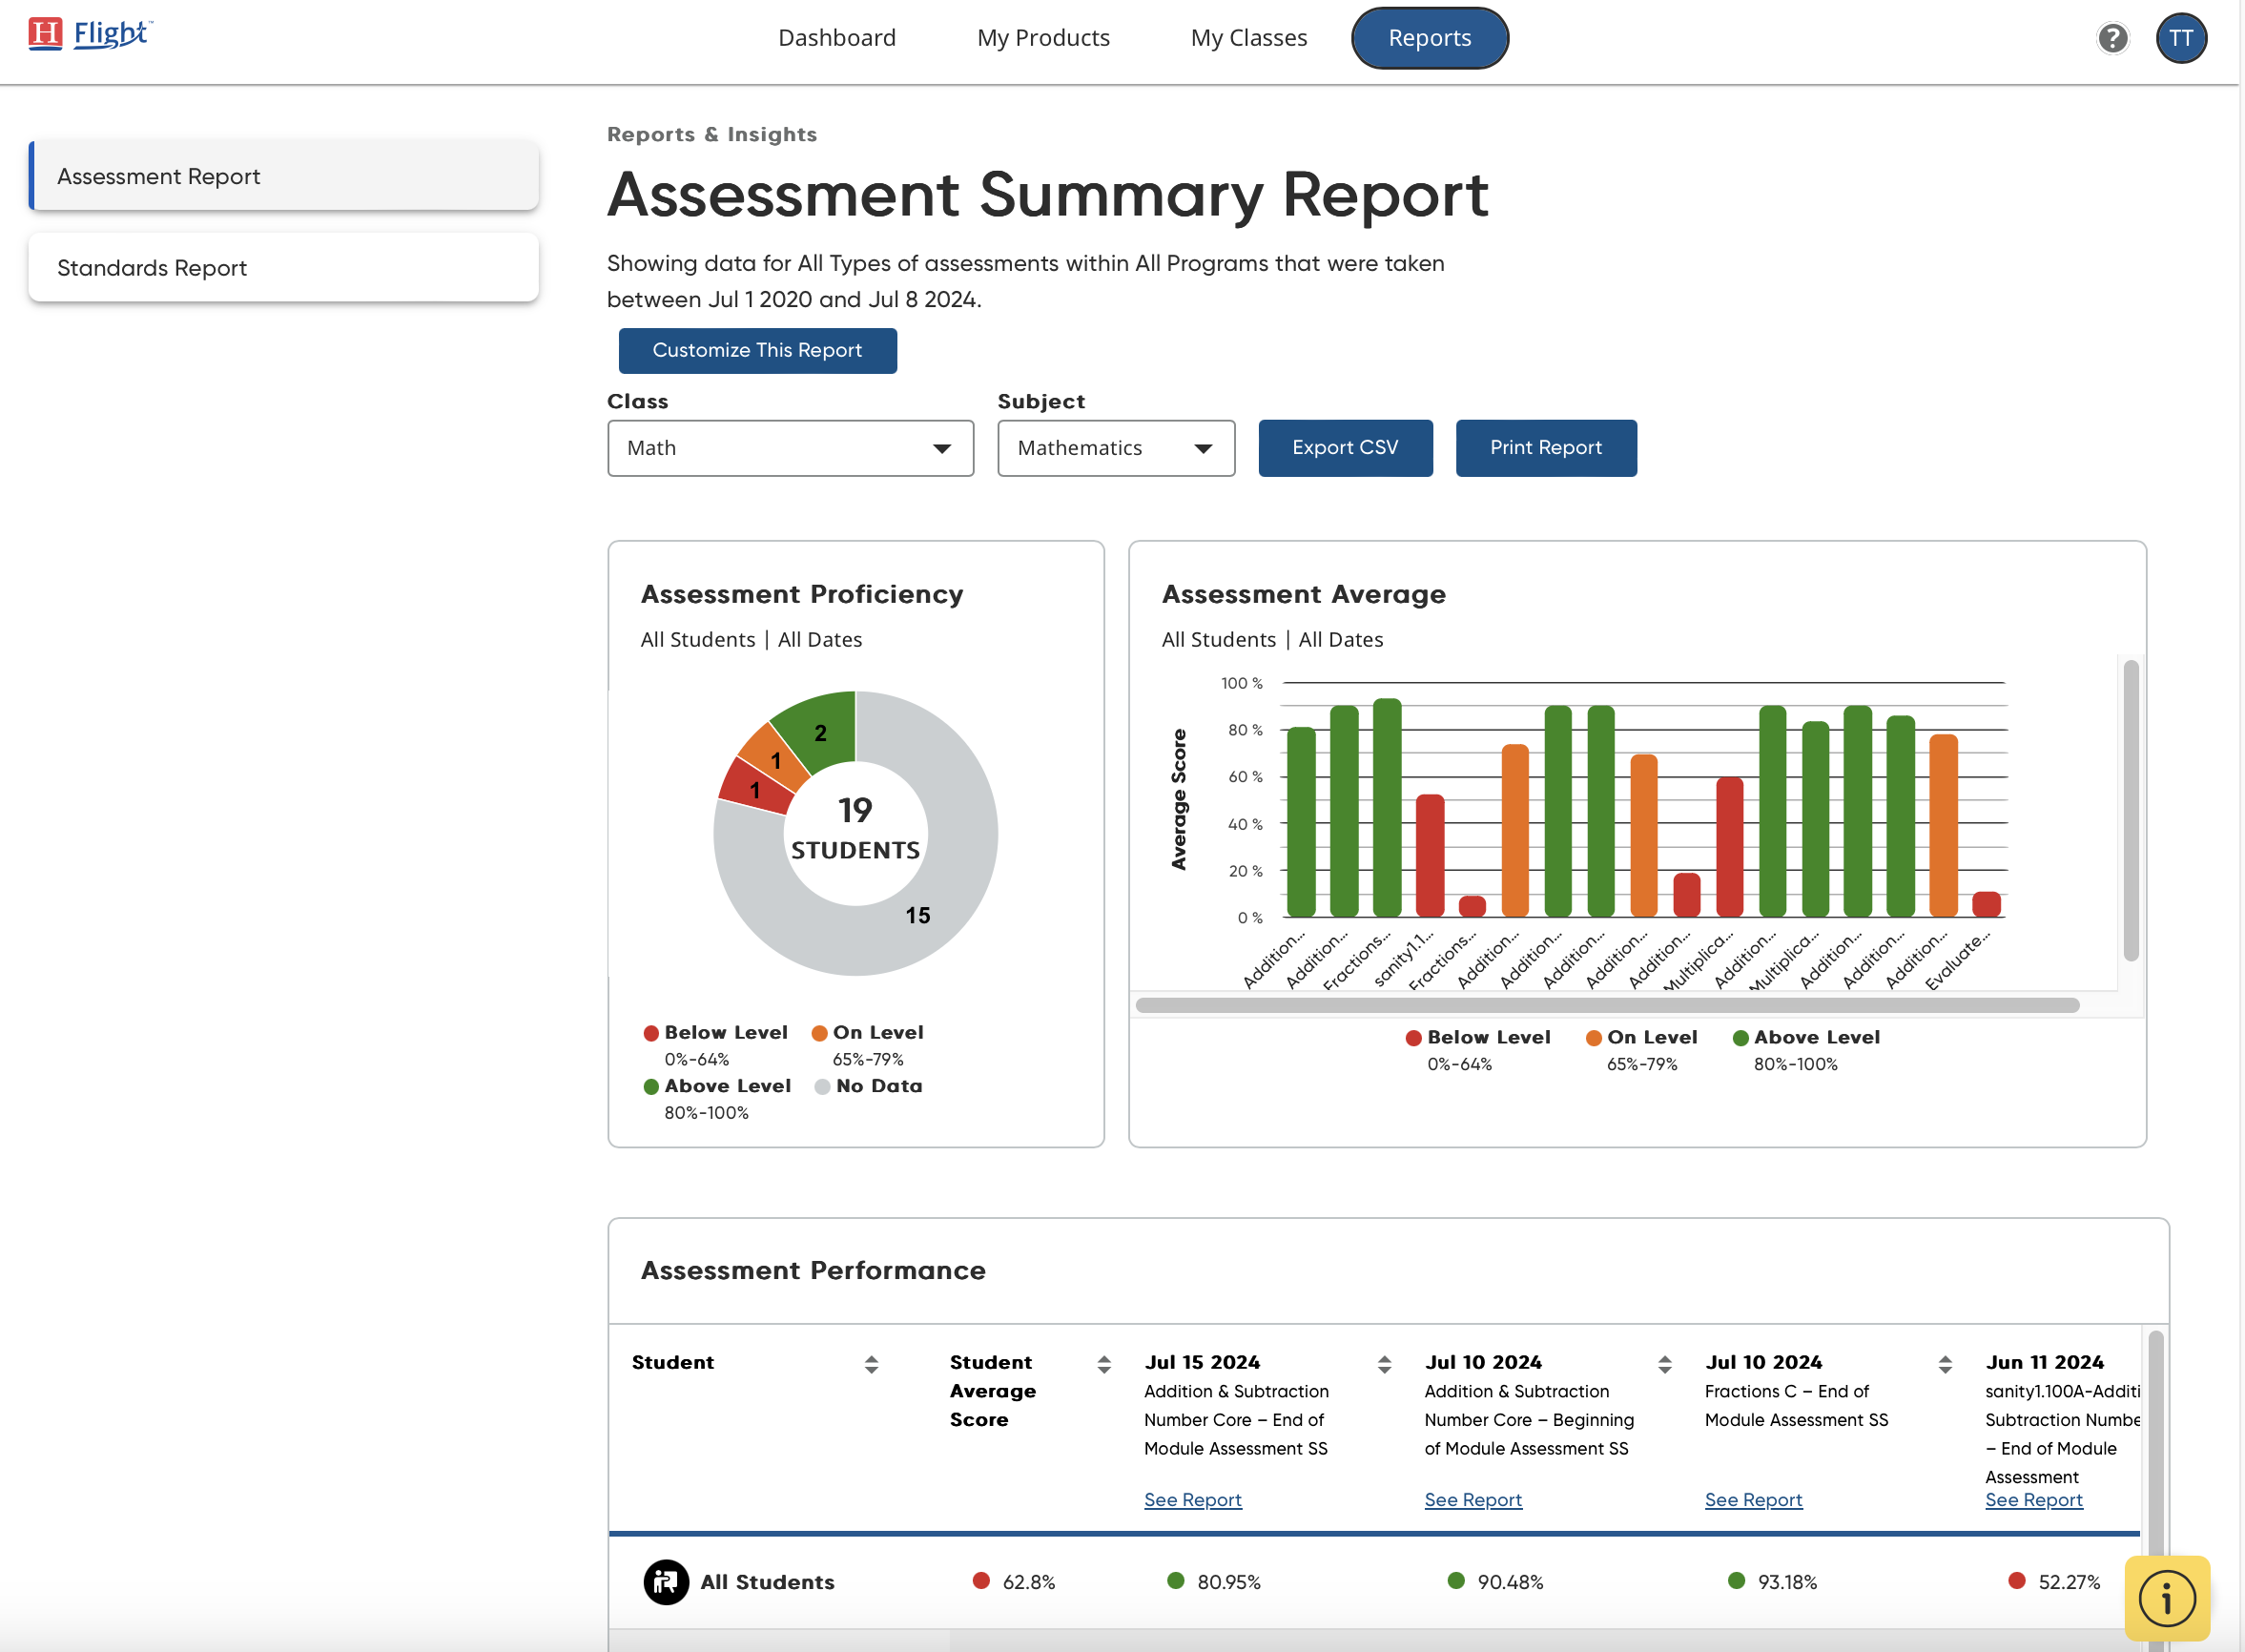
Task: Switch to the My Classes tab
Action: click(x=1248, y=38)
